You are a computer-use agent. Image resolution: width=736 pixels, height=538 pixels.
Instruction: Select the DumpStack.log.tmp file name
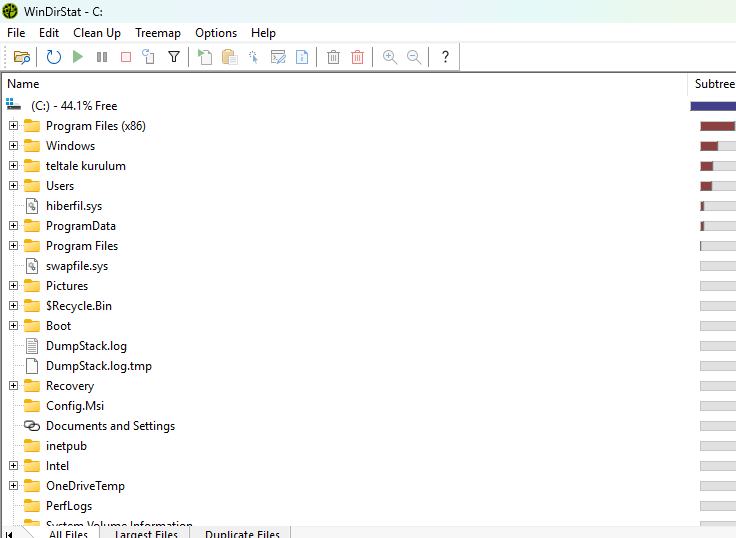pyautogui.click(x=99, y=366)
